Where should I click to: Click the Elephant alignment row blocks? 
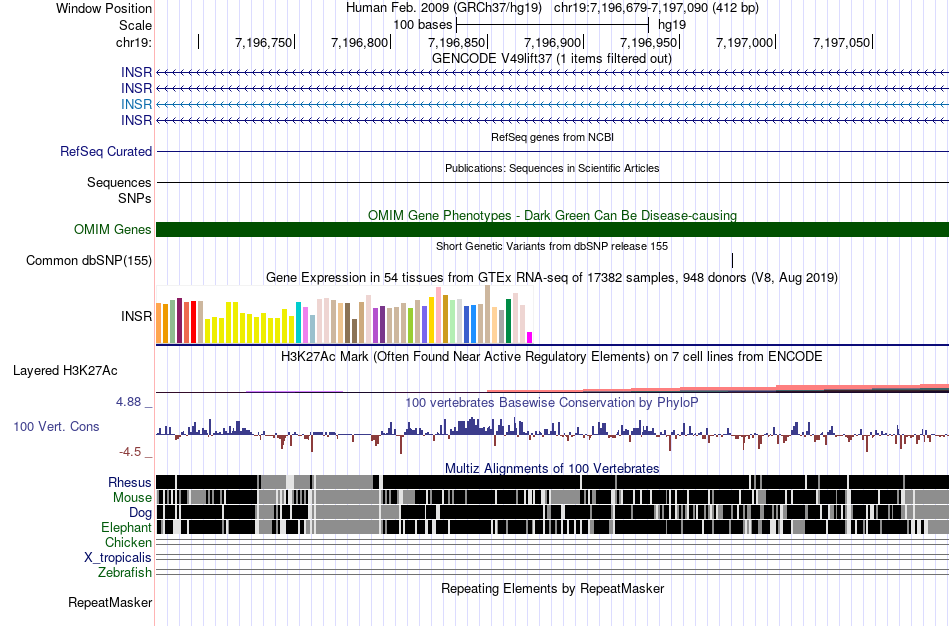pyautogui.click(x=552, y=527)
